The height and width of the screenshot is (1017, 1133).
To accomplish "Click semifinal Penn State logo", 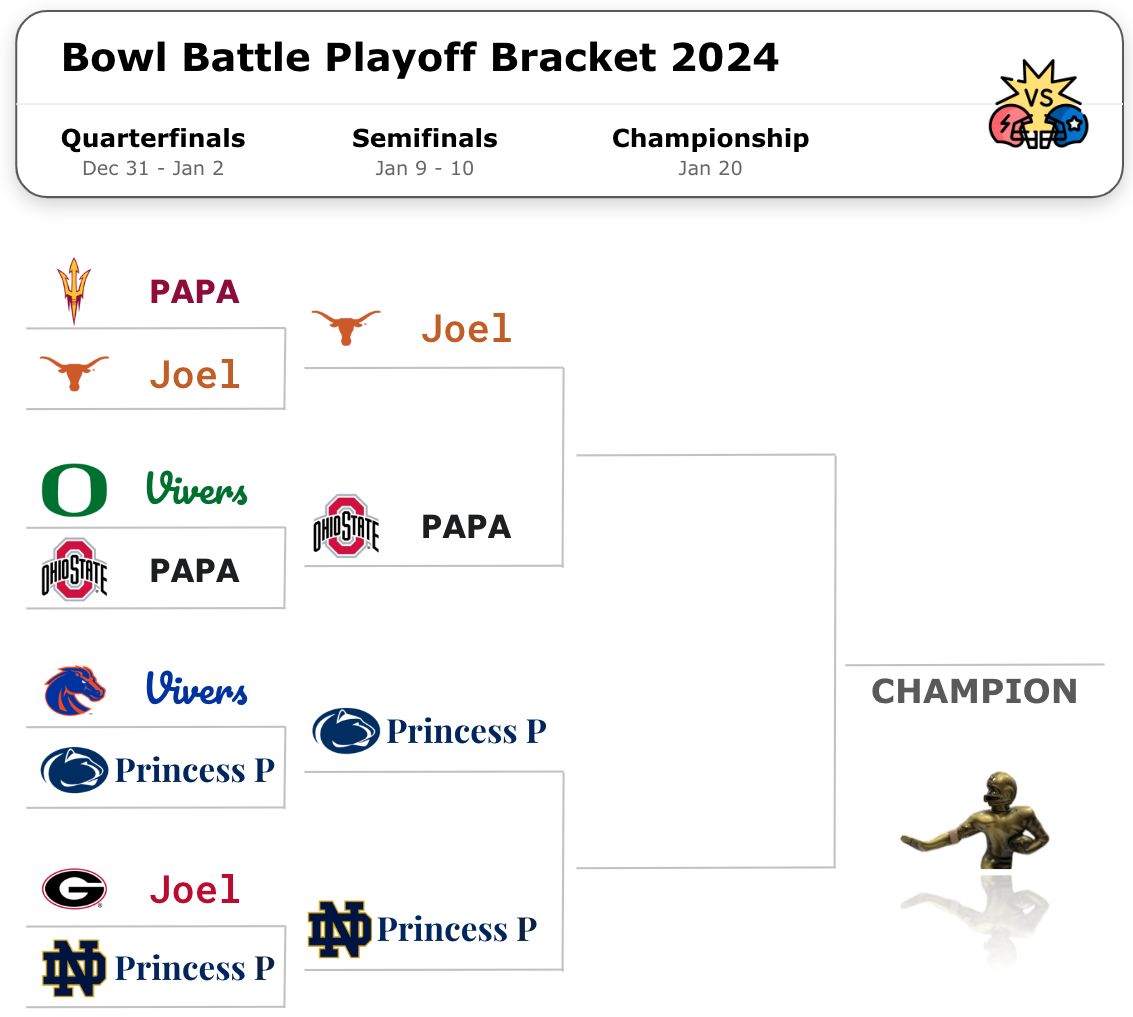I will click(346, 731).
